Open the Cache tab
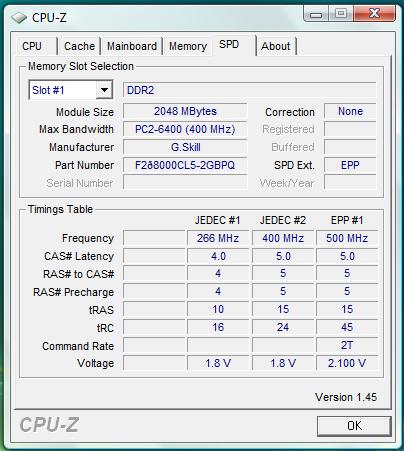 click(79, 46)
